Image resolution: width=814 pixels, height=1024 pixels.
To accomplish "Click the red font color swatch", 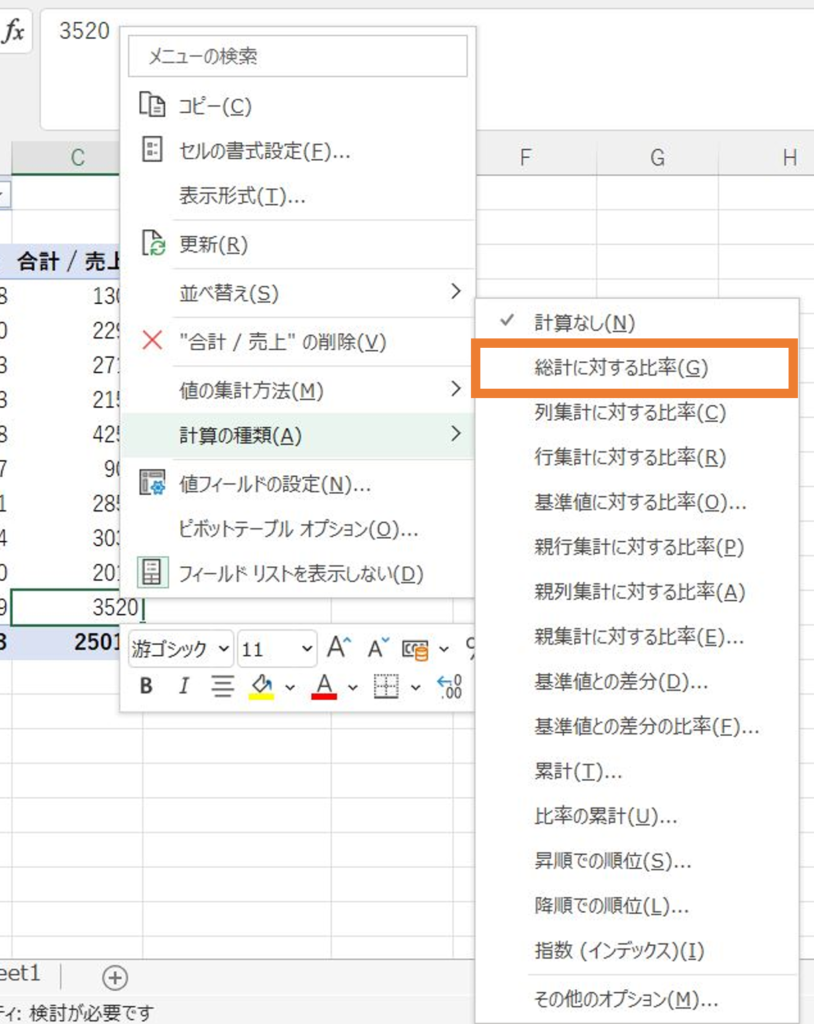I will coord(323,691).
